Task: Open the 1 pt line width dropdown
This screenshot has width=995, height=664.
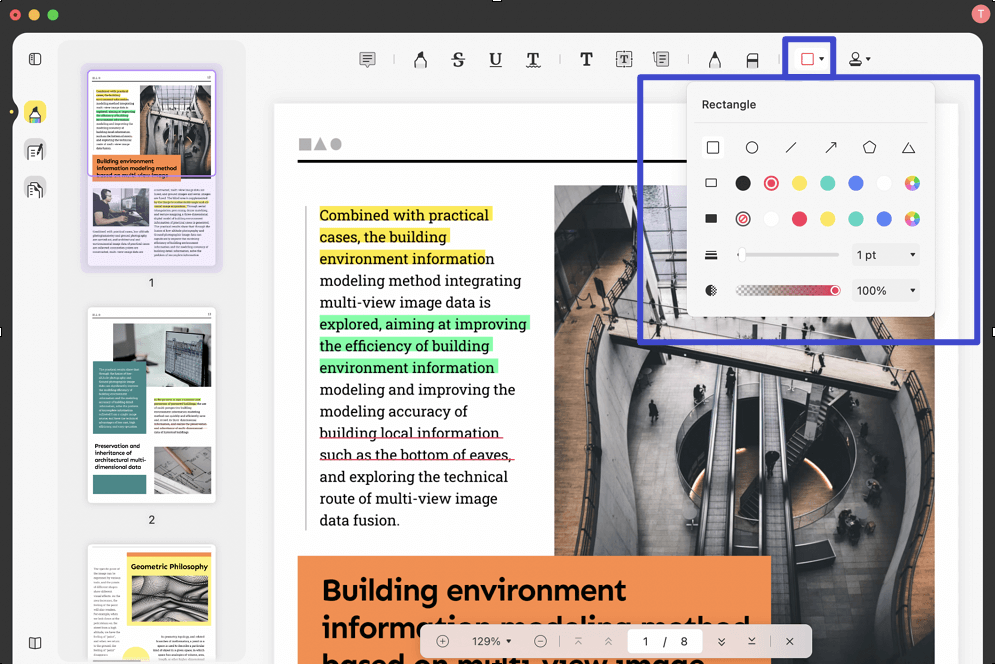Action: coord(884,255)
